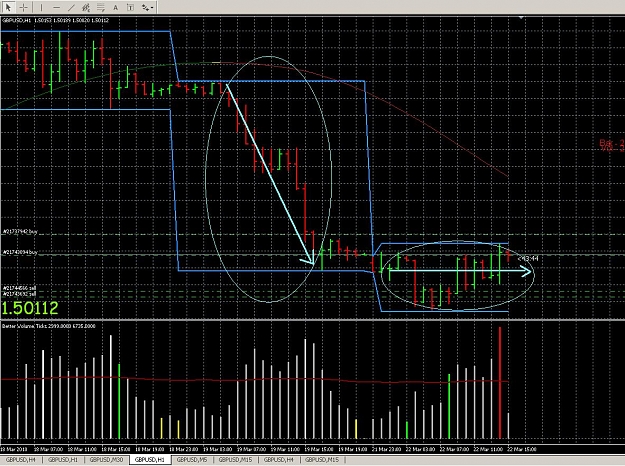Click the large 1.50112 price label

[30, 308]
